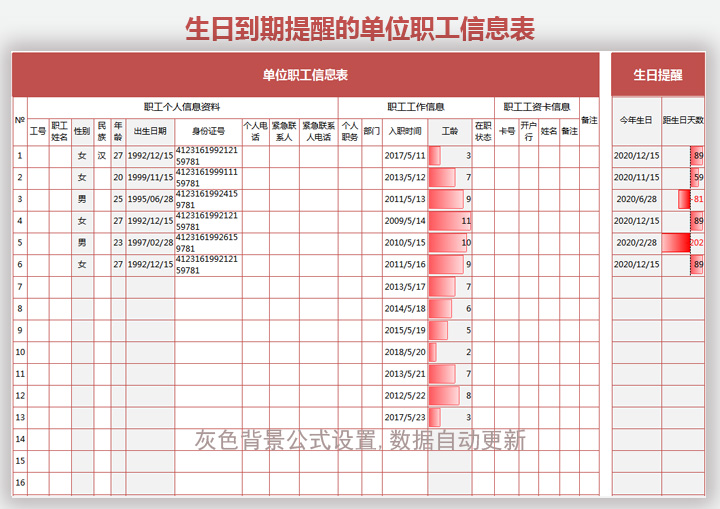Select the 单位职工信息表 red banner header
This screenshot has width=720, height=509.
[x=305, y=74]
